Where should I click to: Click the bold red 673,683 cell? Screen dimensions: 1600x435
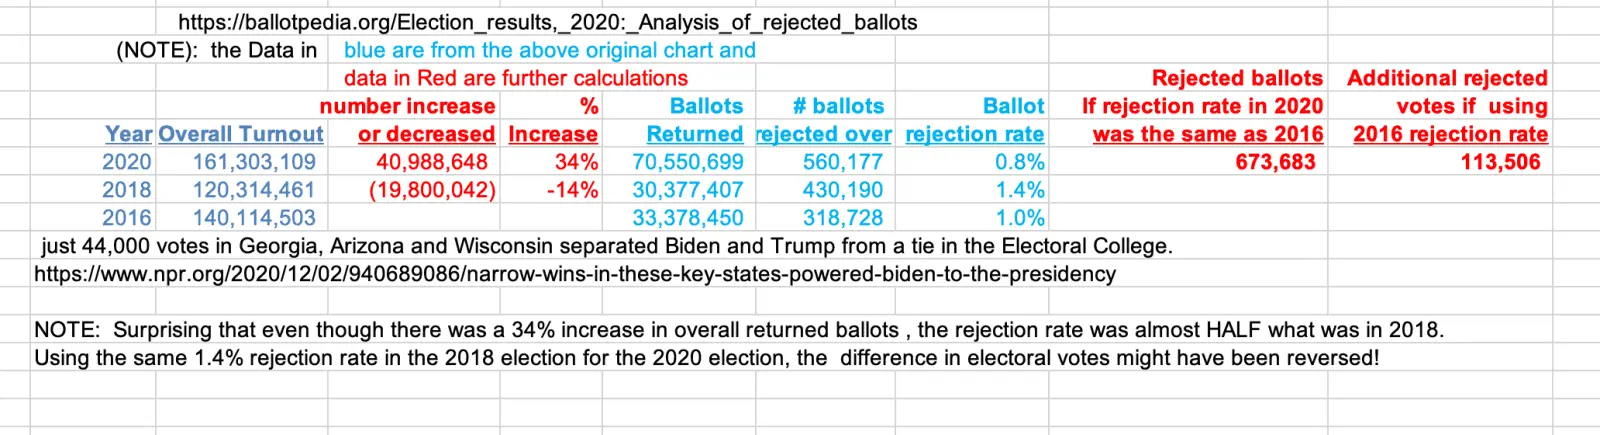(1275, 162)
